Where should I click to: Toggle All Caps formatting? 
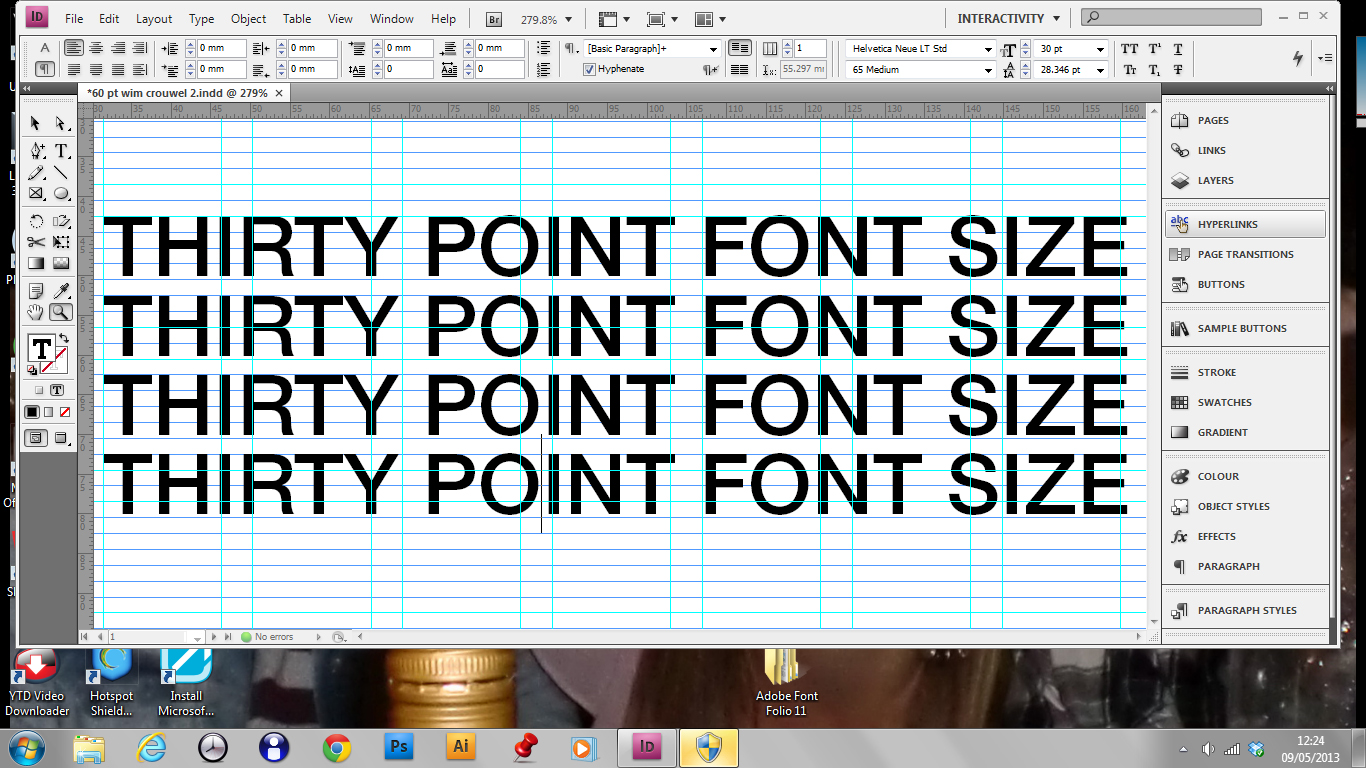tap(1129, 48)
